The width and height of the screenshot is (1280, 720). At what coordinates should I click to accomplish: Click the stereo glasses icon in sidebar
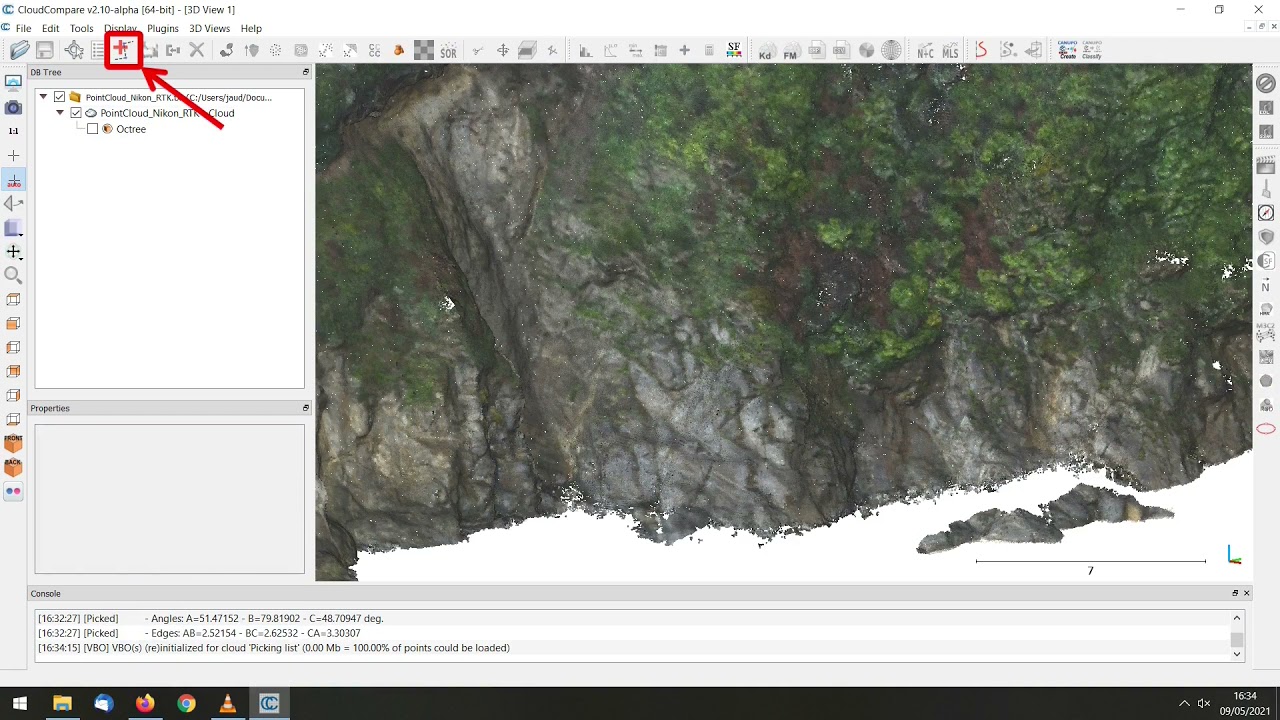(13, 492)
